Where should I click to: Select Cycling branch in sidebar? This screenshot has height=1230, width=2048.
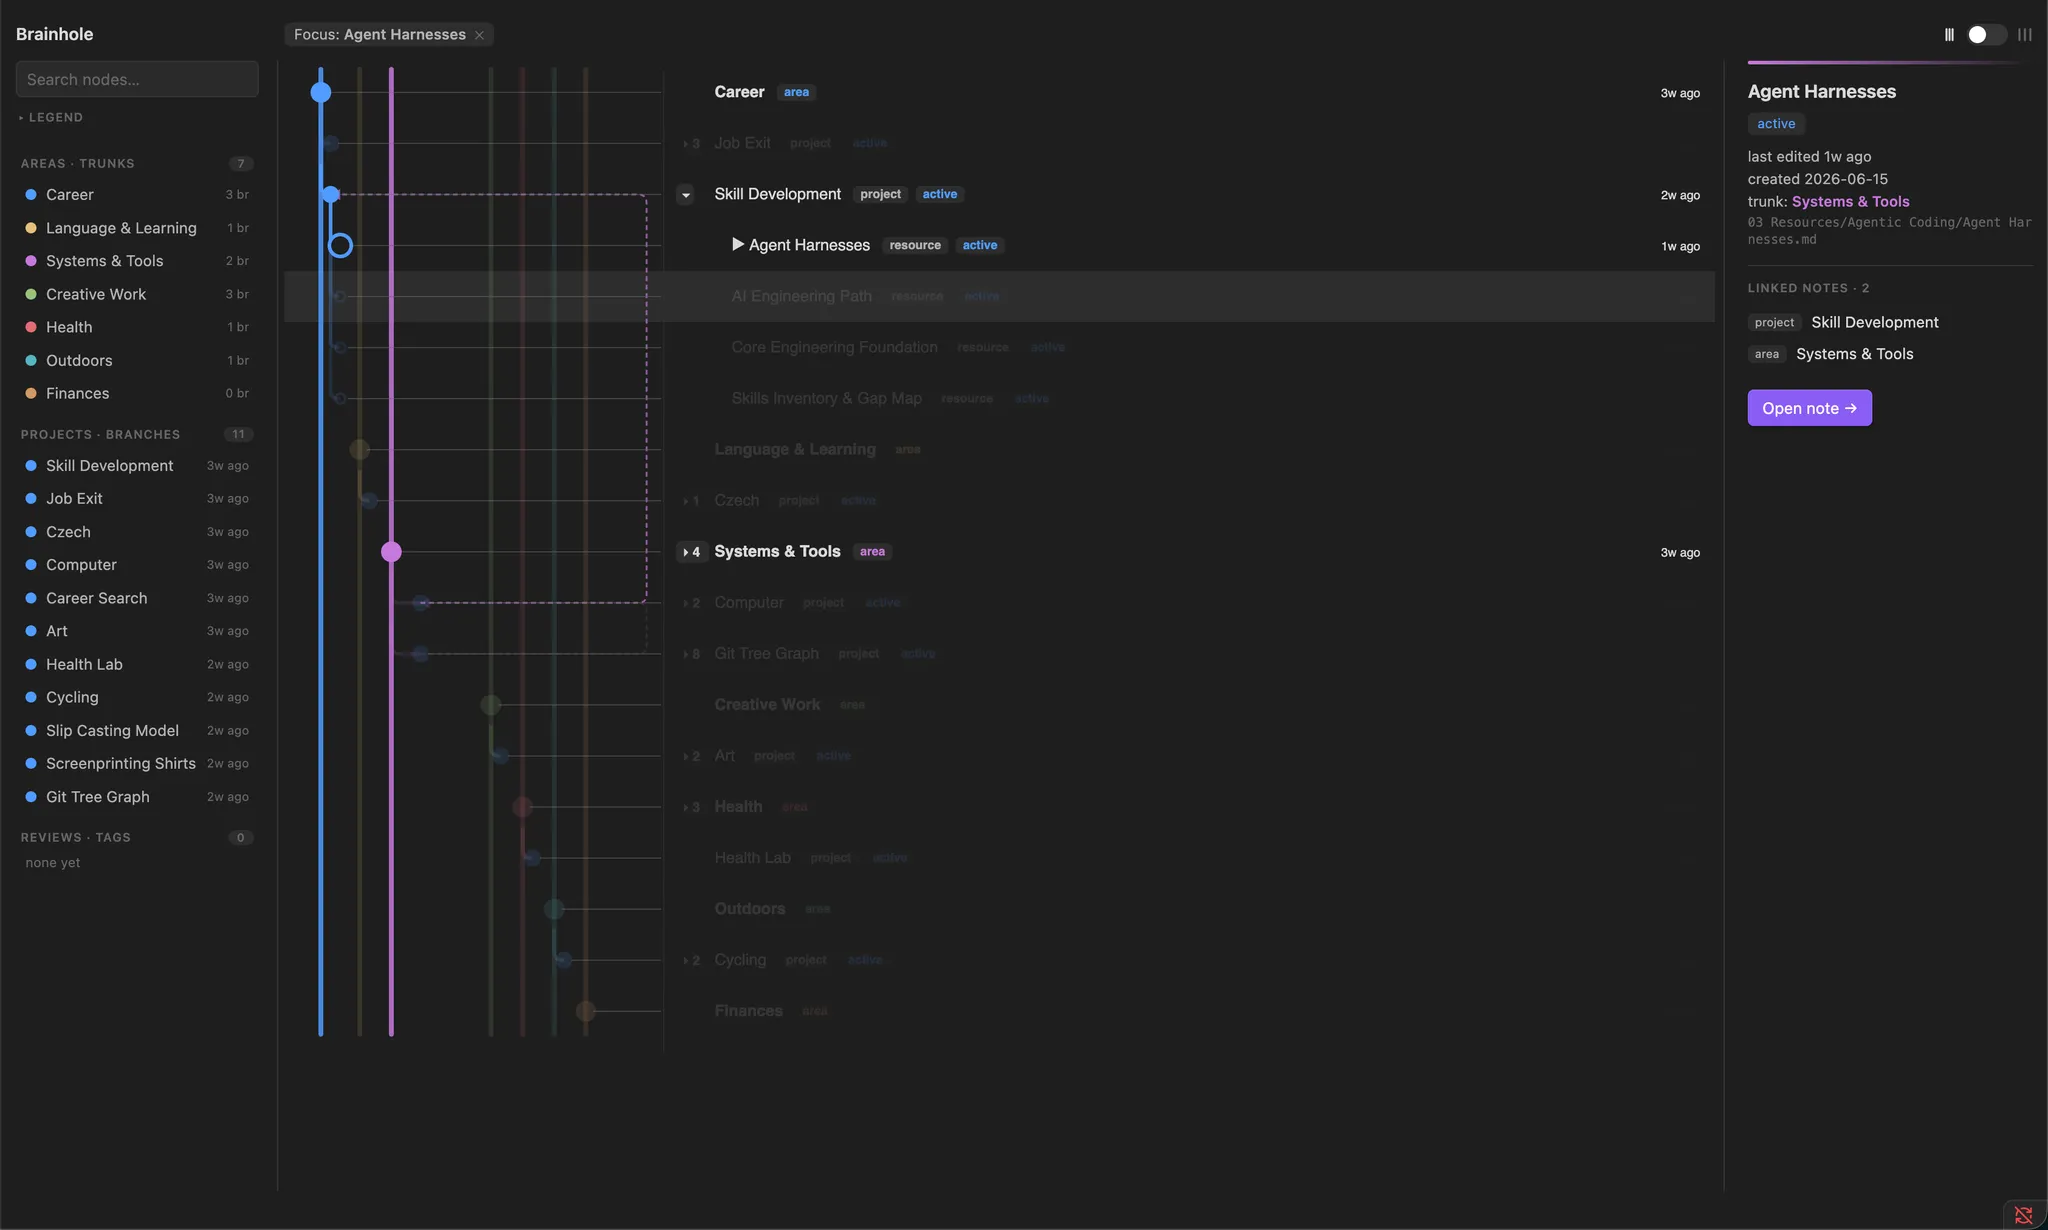(137, 697)
